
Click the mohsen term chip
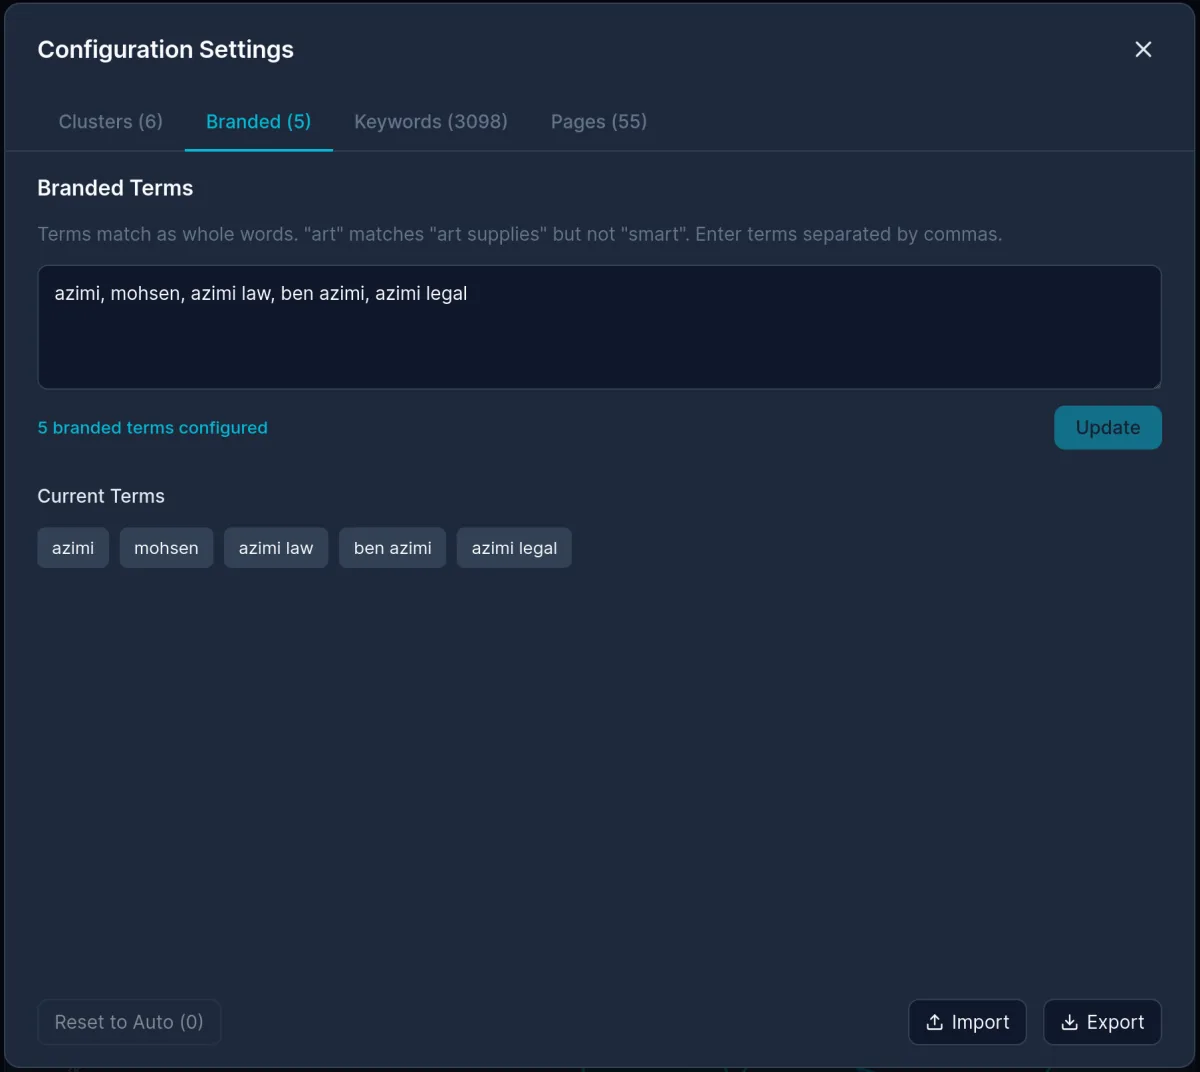pos(166,547)
